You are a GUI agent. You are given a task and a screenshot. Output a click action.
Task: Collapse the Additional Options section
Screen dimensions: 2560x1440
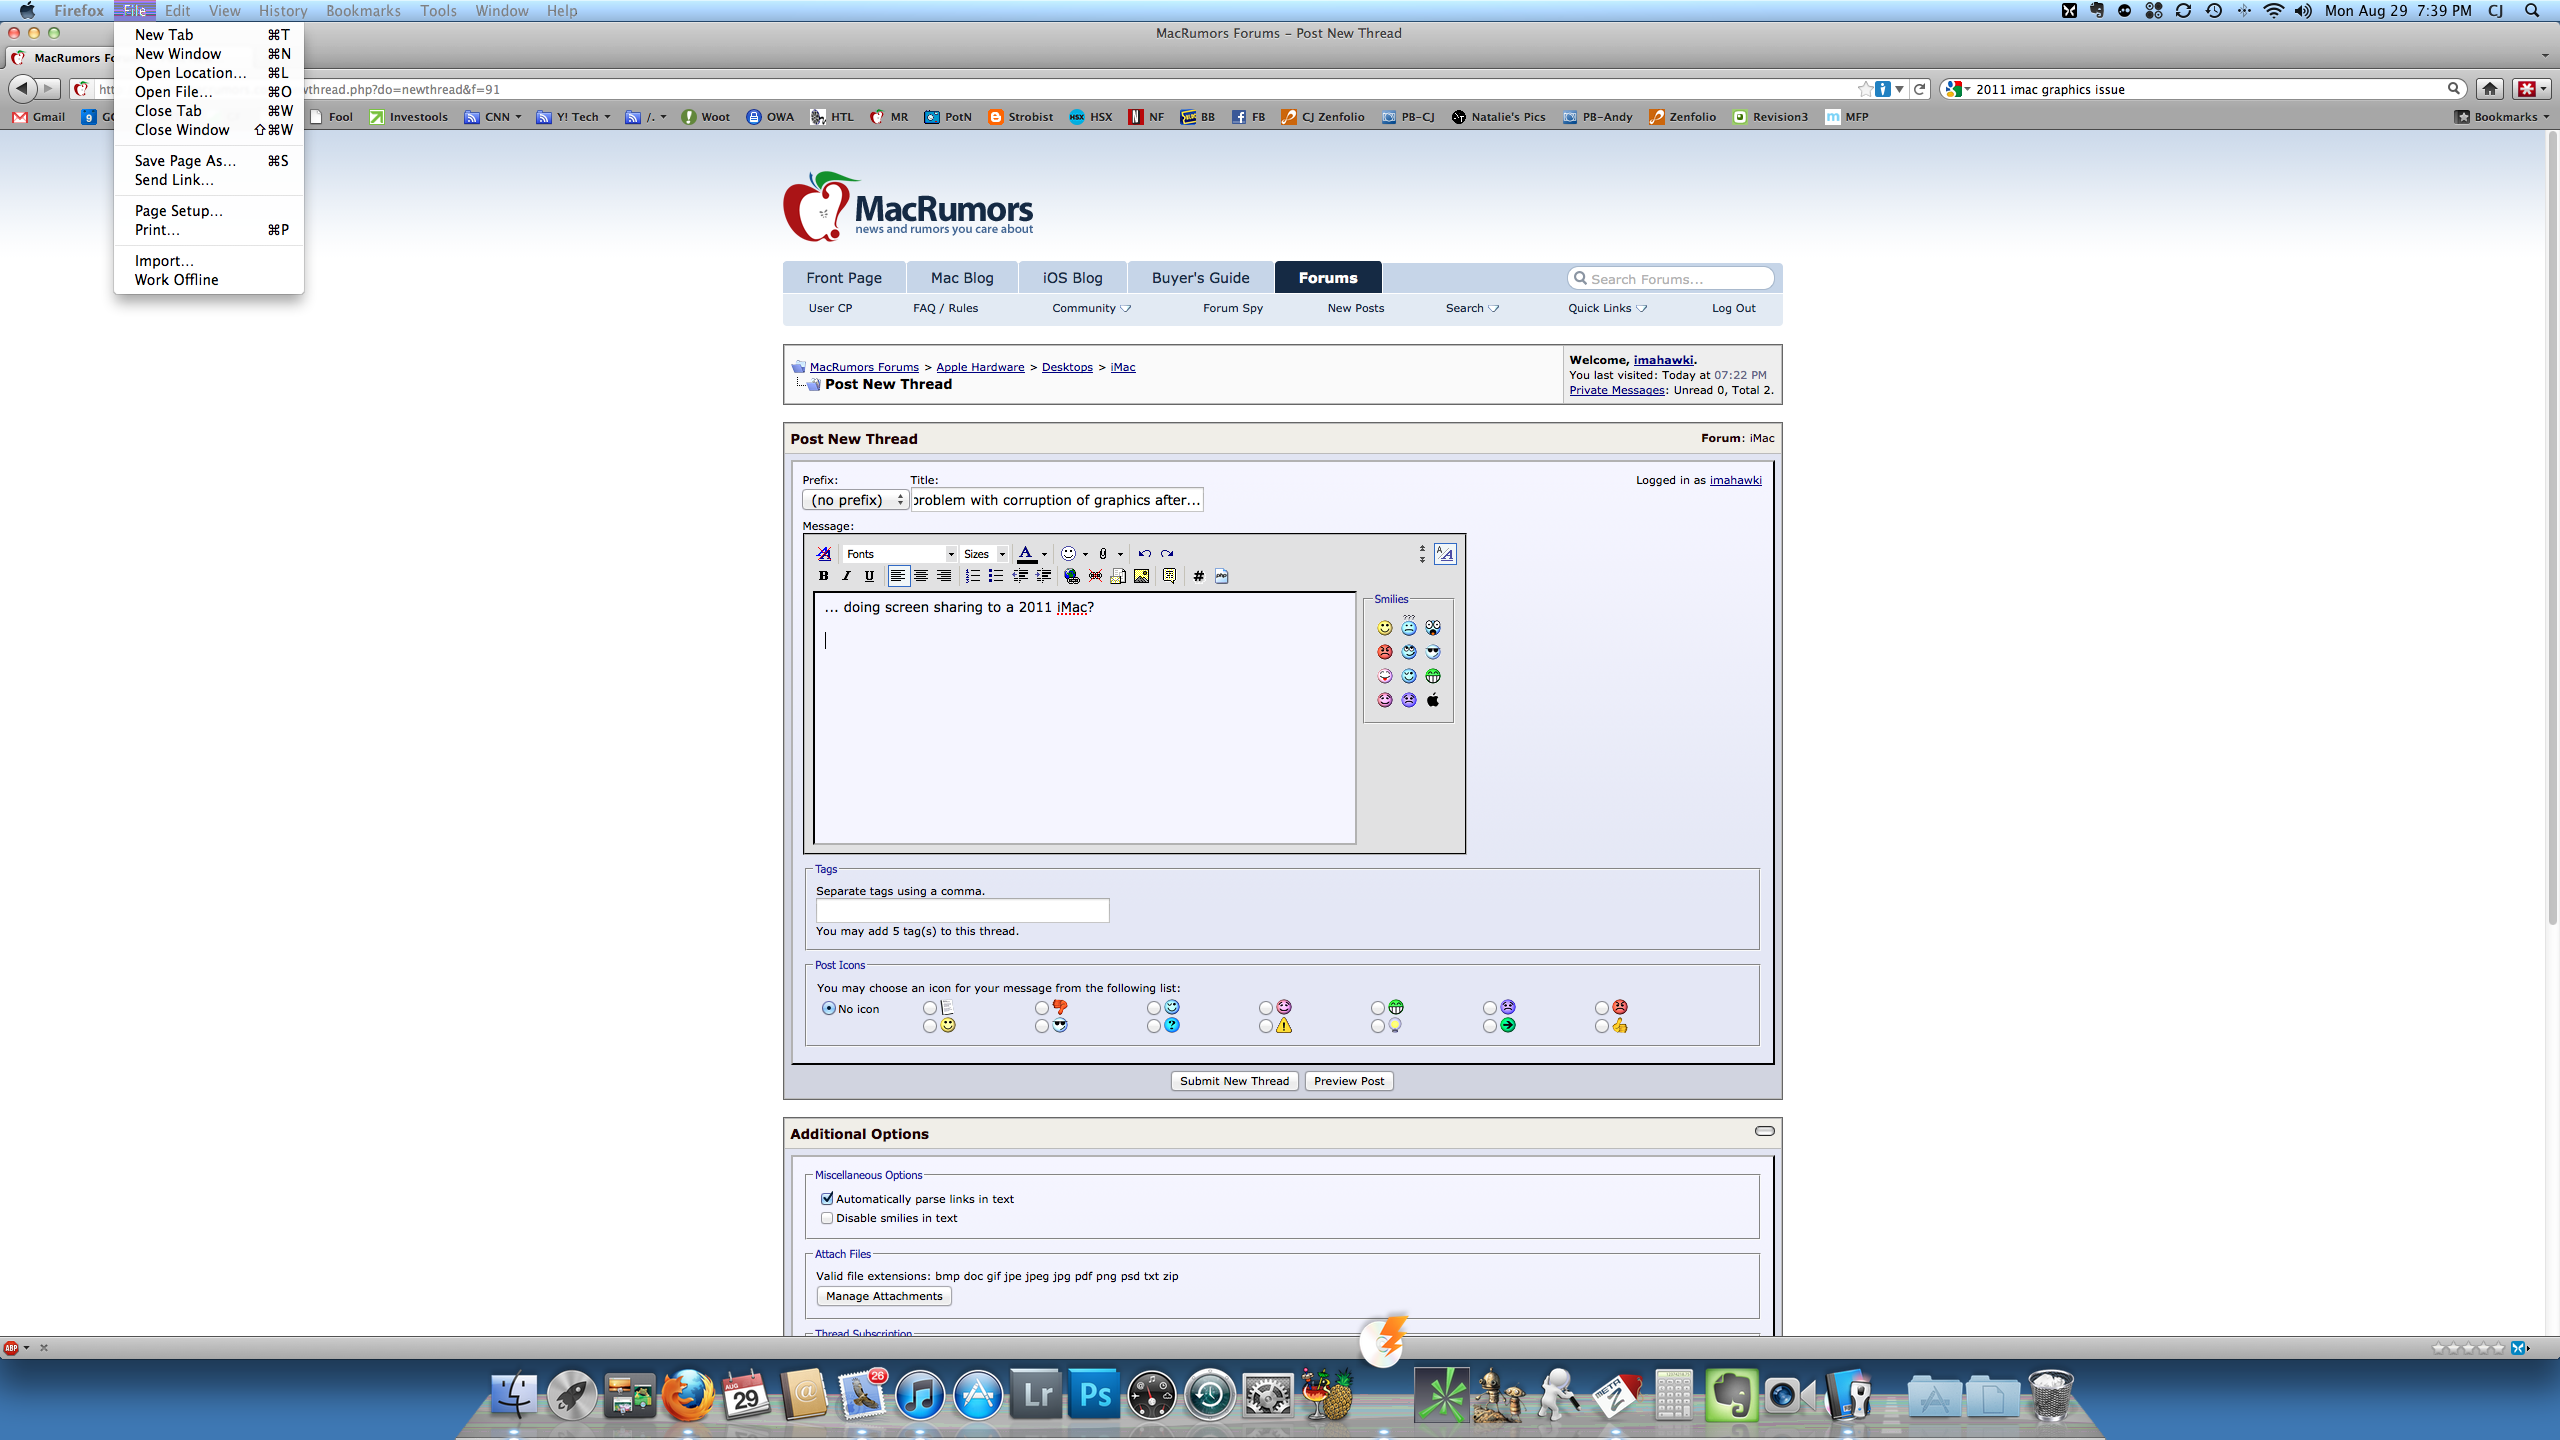[x=1764, y=1131]
